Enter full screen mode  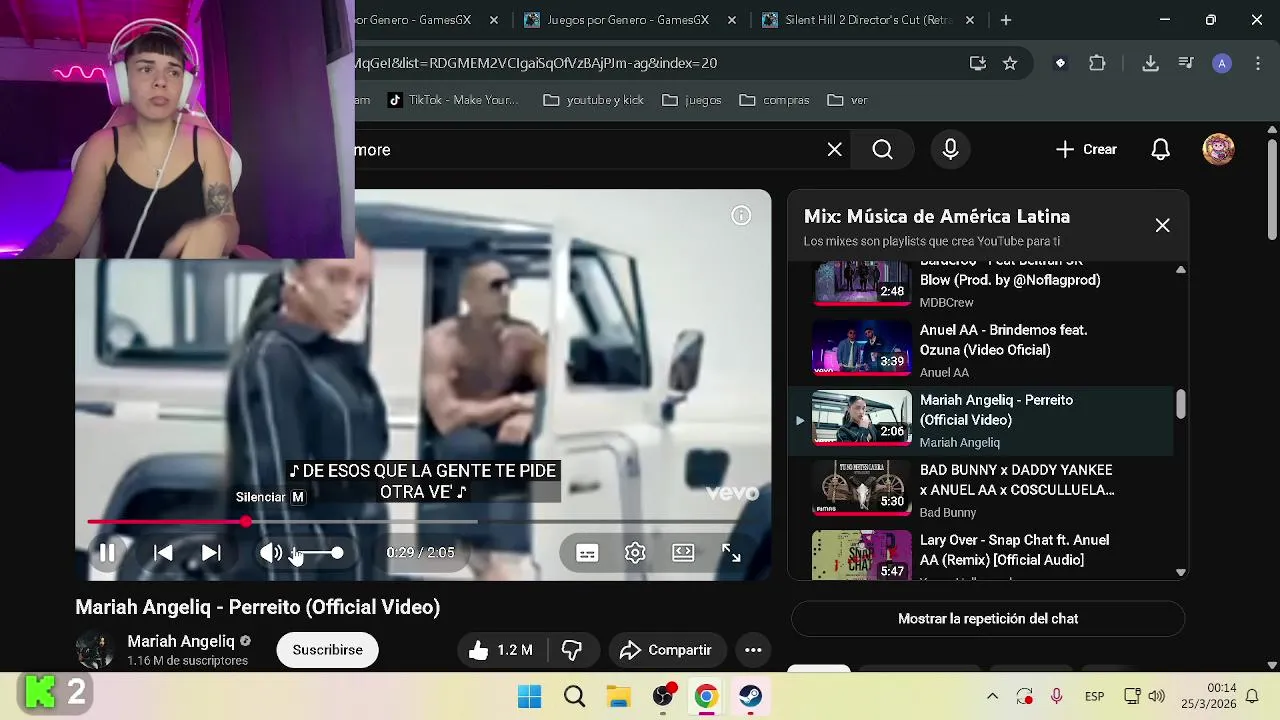click(x=731, y=553)
